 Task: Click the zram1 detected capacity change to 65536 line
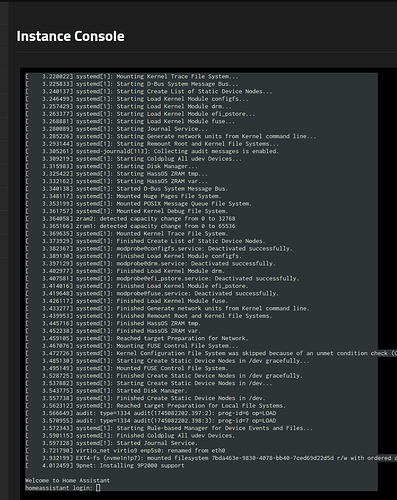coord(130,226)
